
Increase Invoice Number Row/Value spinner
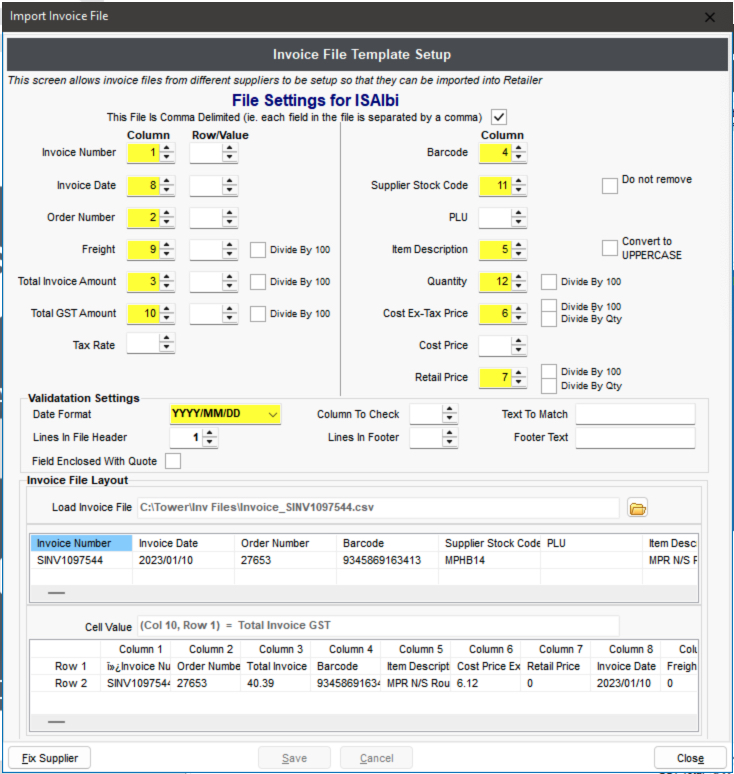point(230,148)
